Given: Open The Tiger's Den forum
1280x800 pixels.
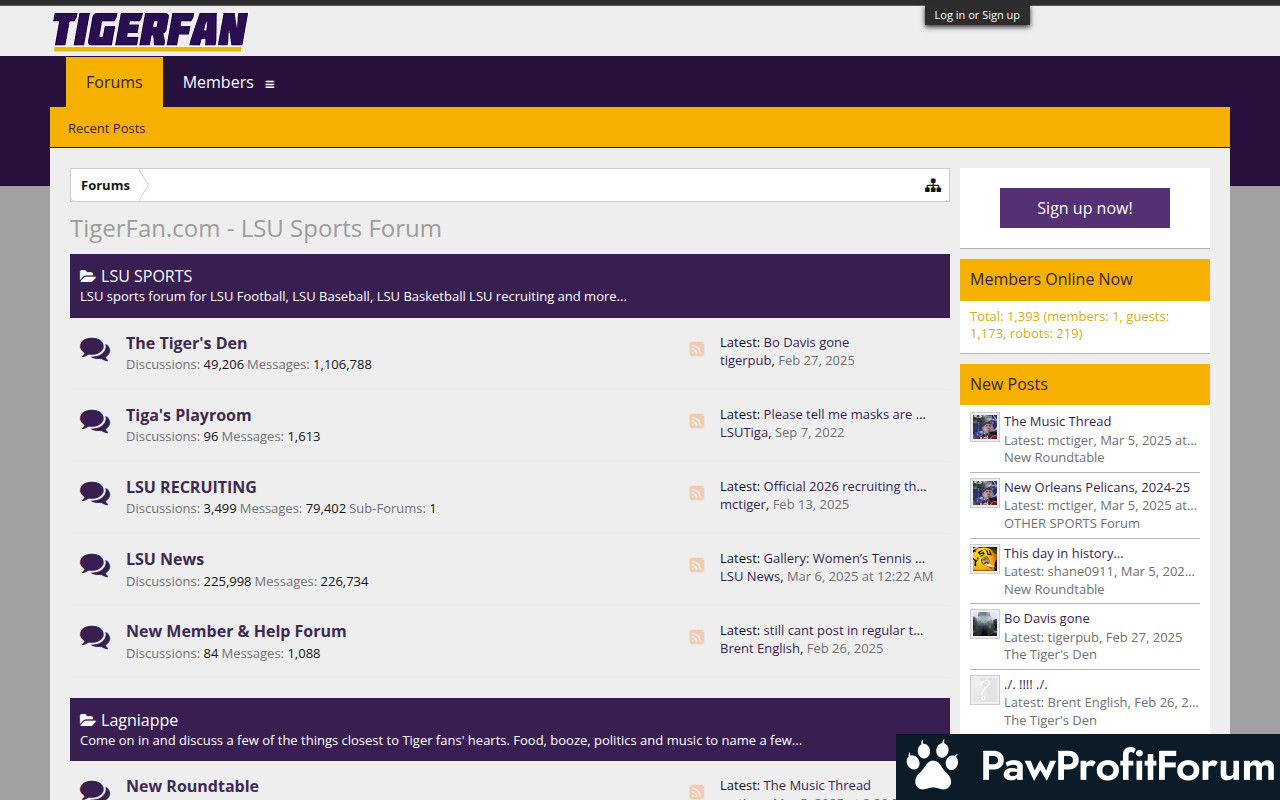Looking at the screenshot, I should 186,343.
